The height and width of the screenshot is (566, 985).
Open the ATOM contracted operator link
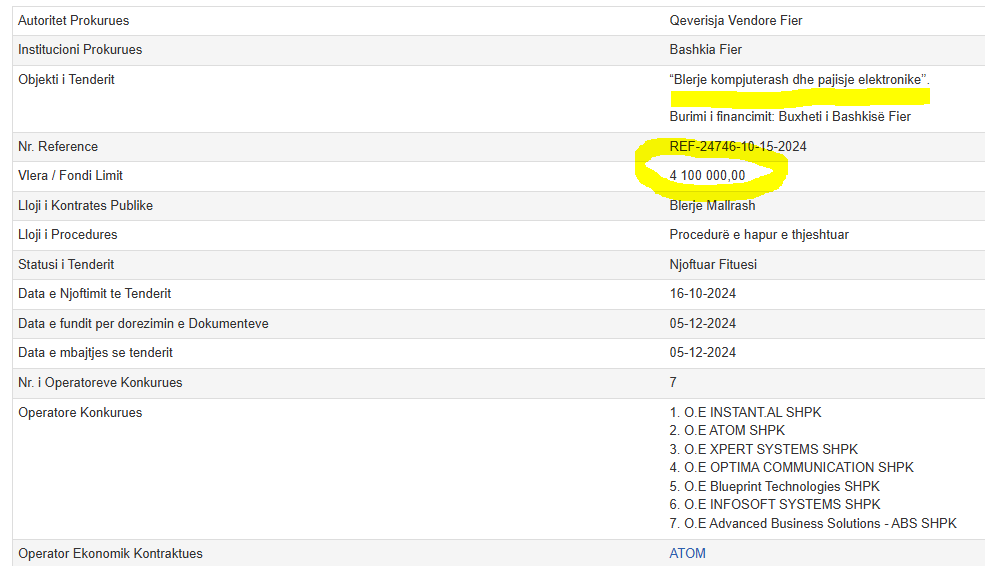click(687, 553)
